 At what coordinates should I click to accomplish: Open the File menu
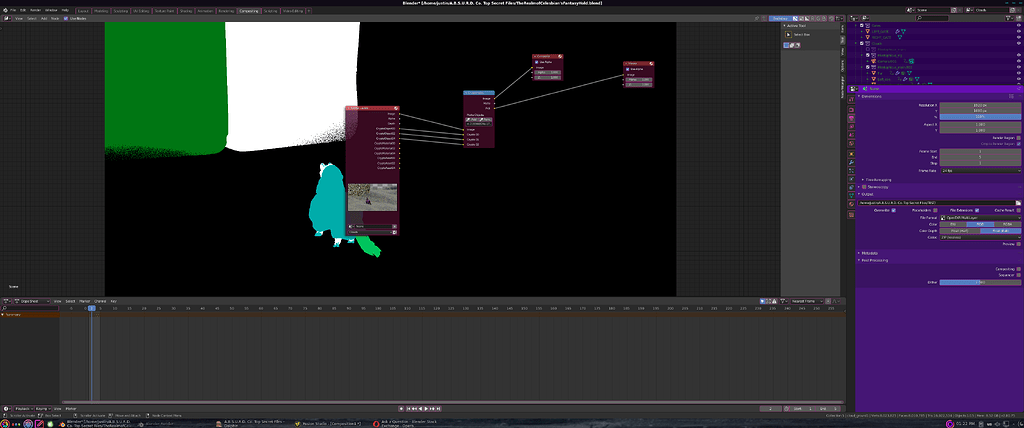(x=13, y=10)
